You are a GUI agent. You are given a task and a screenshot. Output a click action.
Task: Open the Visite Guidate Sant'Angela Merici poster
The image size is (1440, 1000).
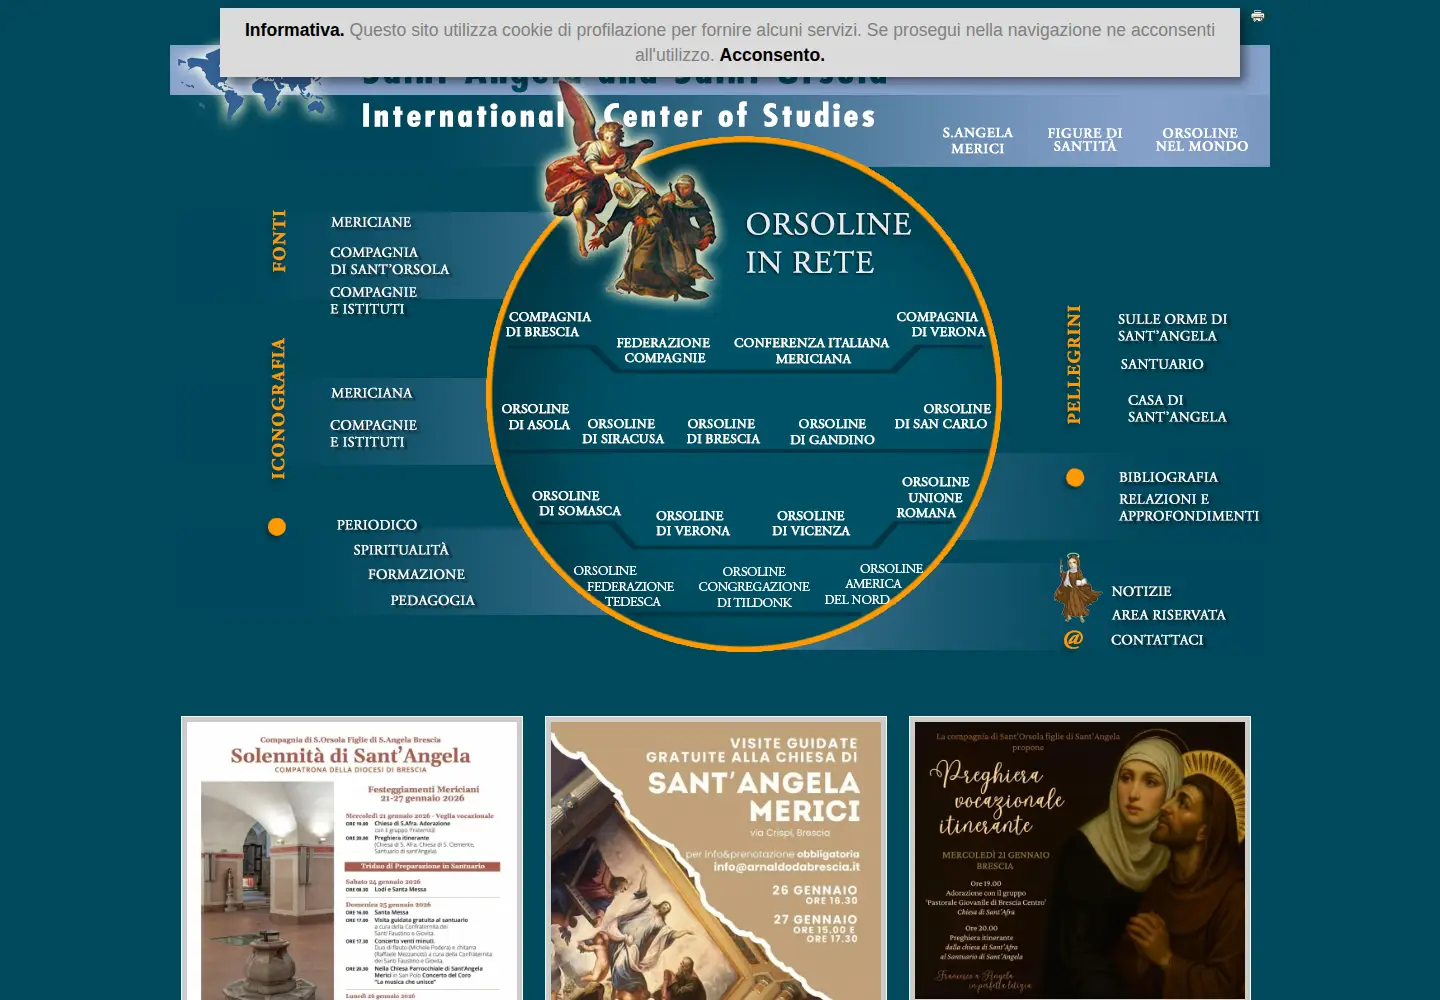click(x=716, y=860)
